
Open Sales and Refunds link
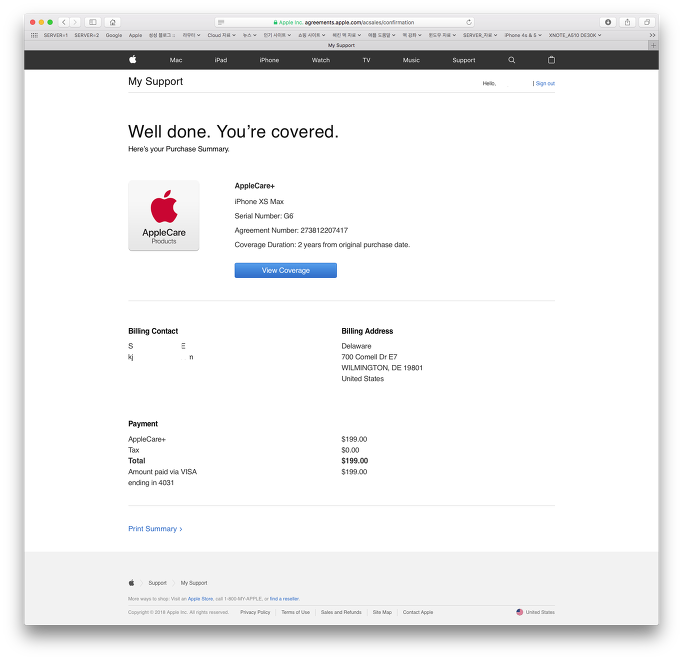[x=341, y=612]
